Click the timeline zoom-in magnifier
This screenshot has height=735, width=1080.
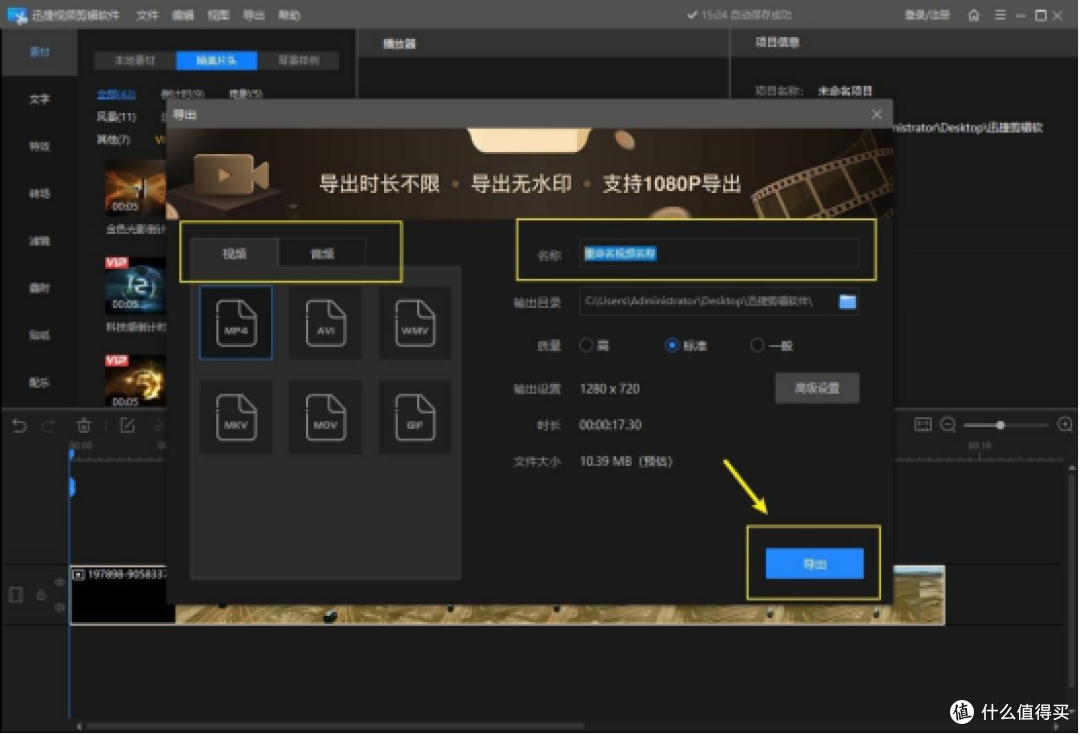point(1065,424)
